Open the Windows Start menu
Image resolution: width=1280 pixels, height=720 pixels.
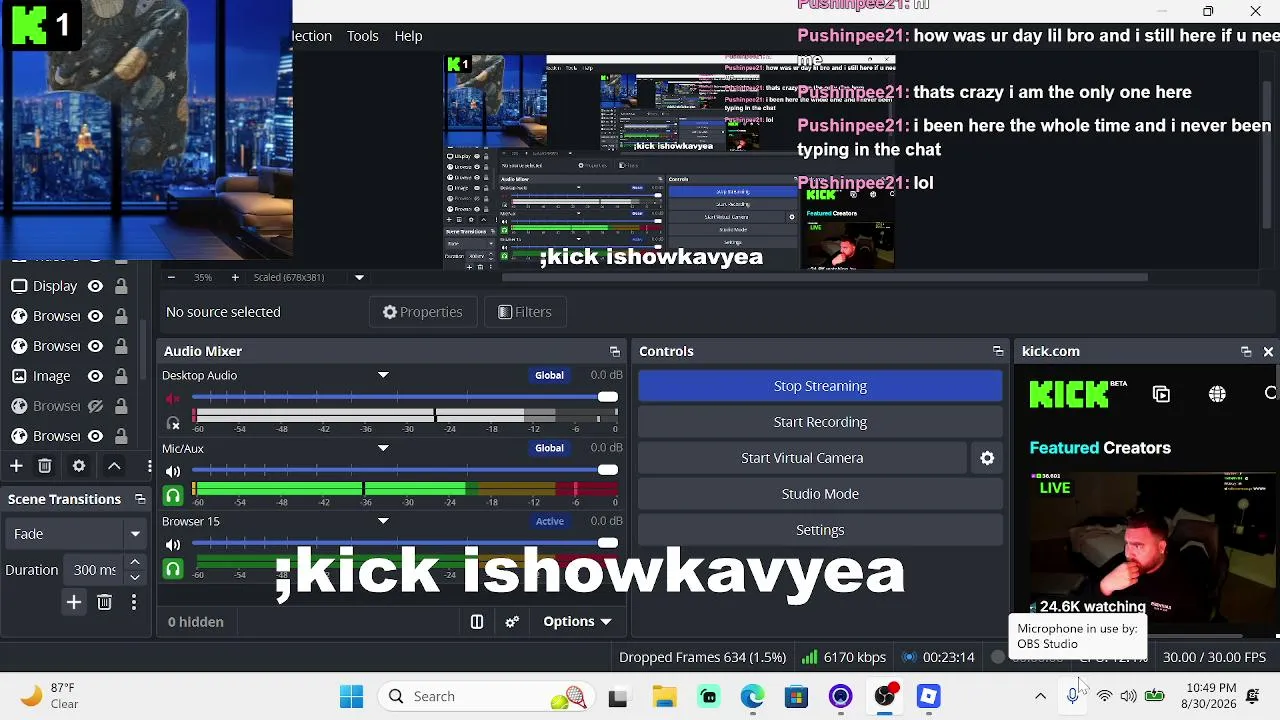[x=351, y=696]
